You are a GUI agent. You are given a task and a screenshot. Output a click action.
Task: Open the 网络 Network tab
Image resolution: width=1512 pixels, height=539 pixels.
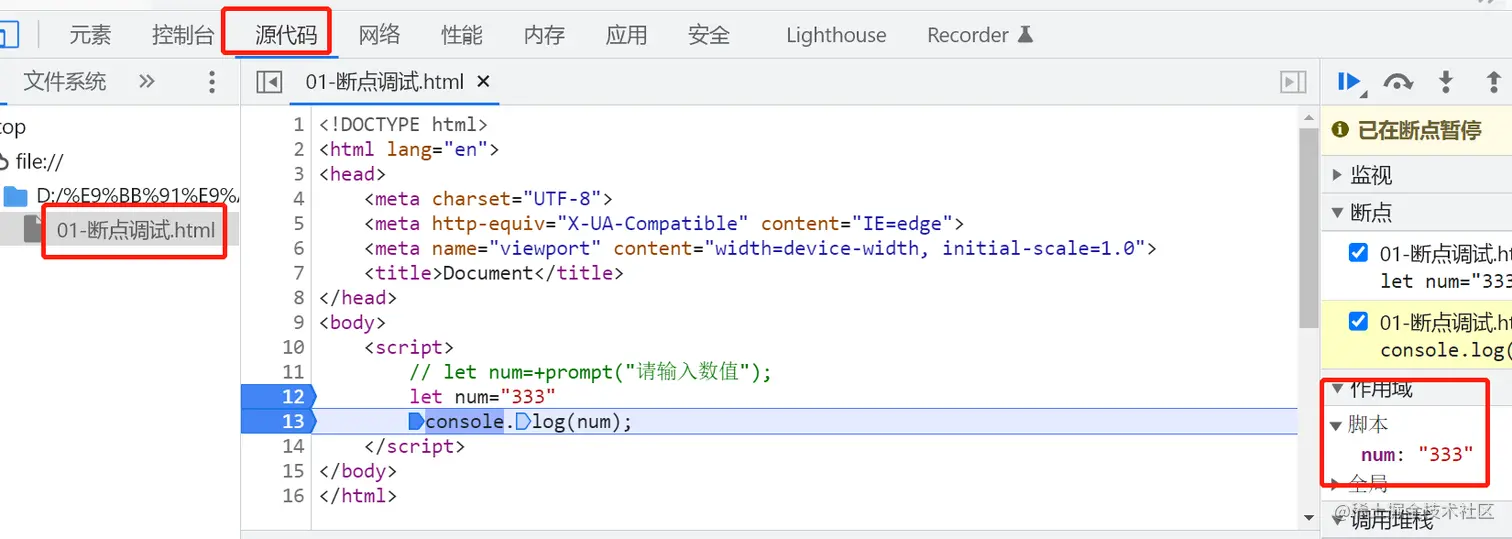point(379,35)
